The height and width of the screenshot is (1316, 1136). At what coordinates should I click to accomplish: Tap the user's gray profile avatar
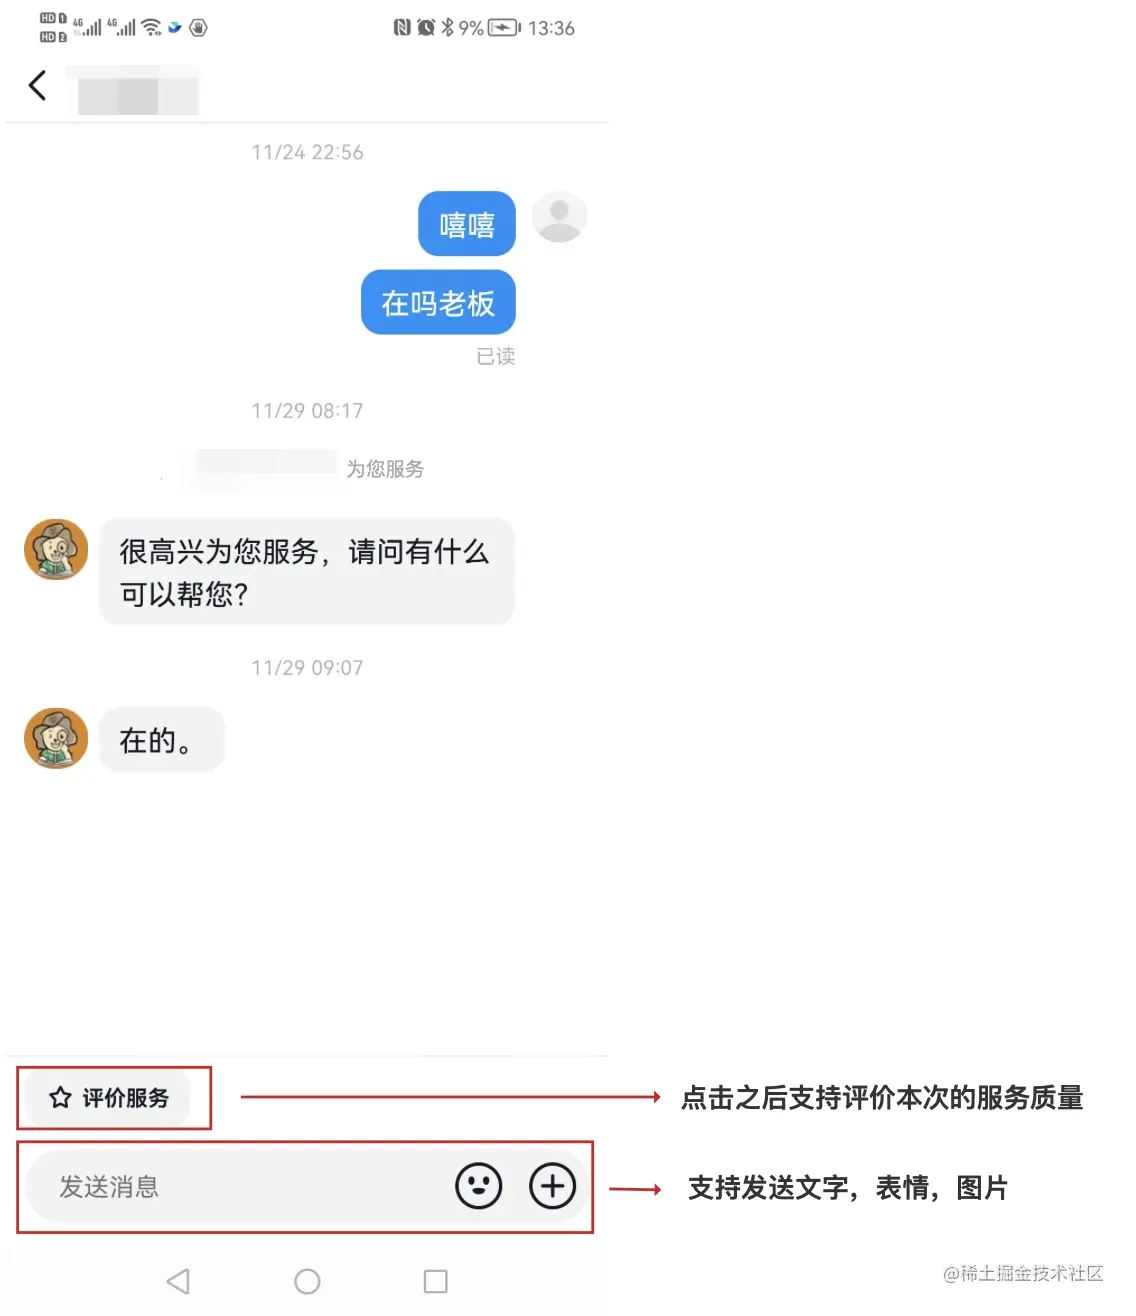click(559, 216)
